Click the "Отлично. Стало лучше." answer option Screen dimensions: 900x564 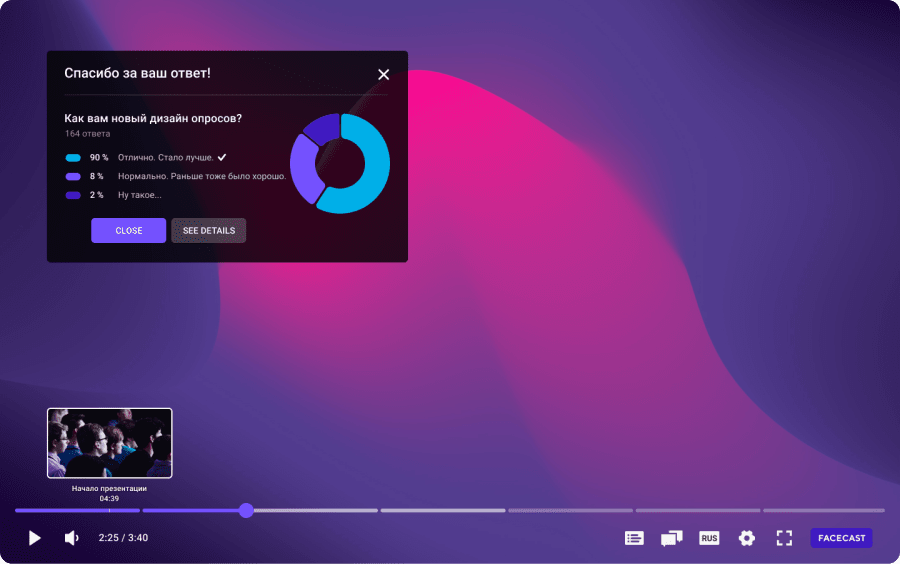click(165, 158)
